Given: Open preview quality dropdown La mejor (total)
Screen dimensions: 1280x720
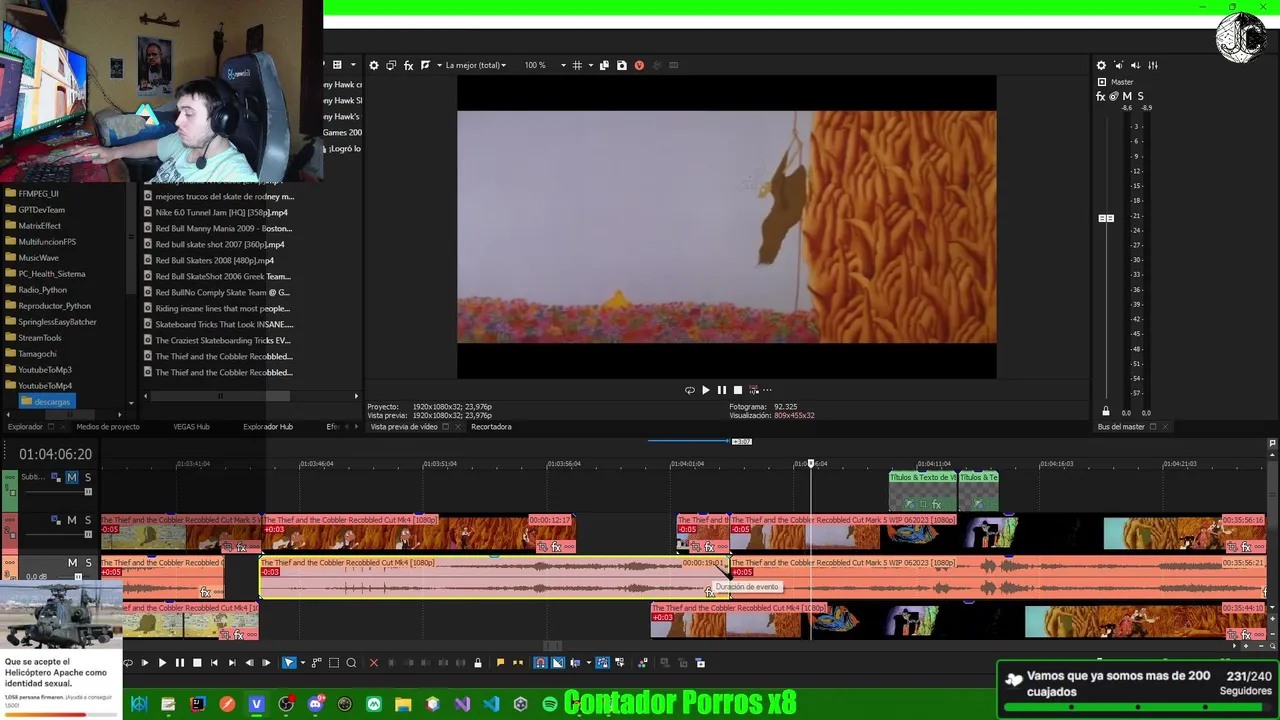Looking at the screenshot, I should coord(476,65).
